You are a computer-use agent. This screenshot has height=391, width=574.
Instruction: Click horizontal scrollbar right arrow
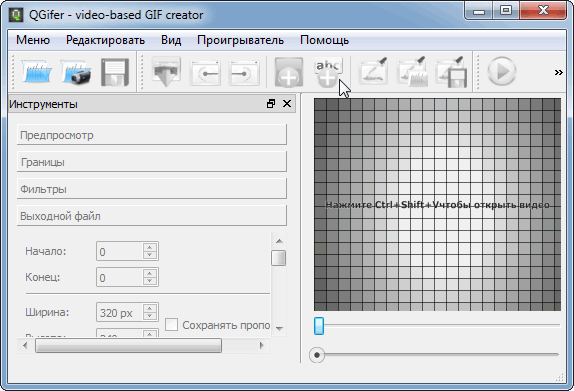(x=261, y=345)
